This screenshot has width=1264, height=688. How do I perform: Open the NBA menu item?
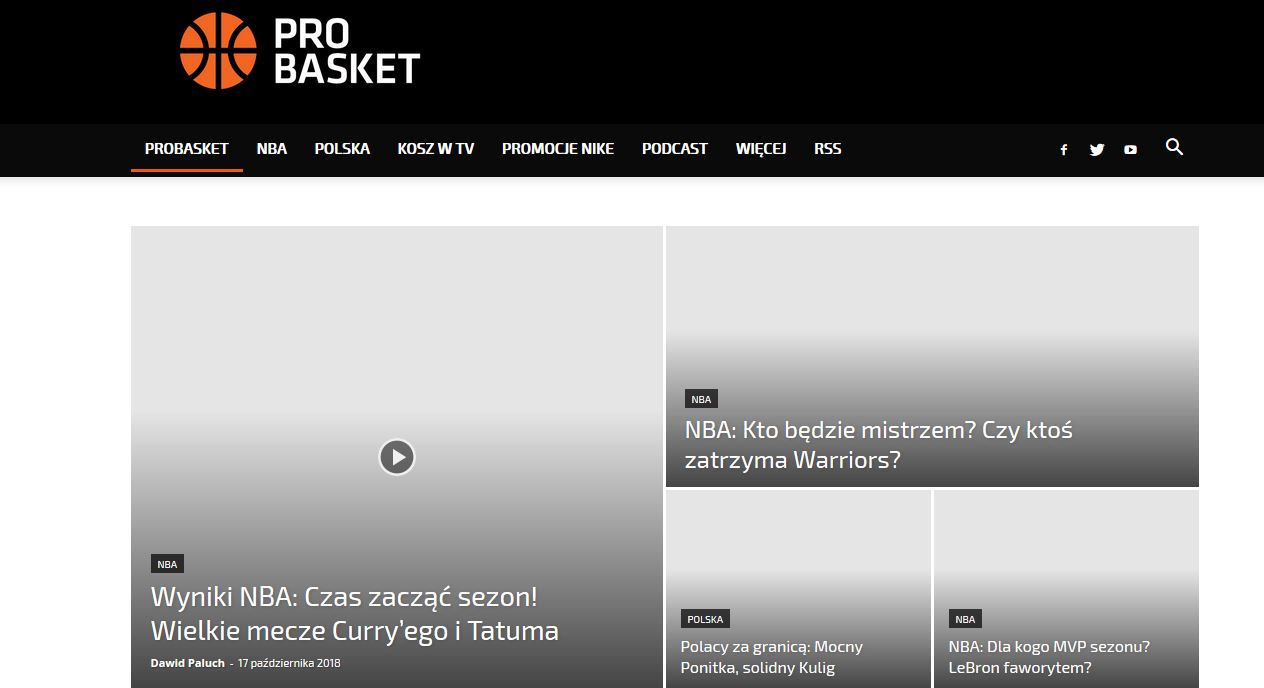[272, 148]
